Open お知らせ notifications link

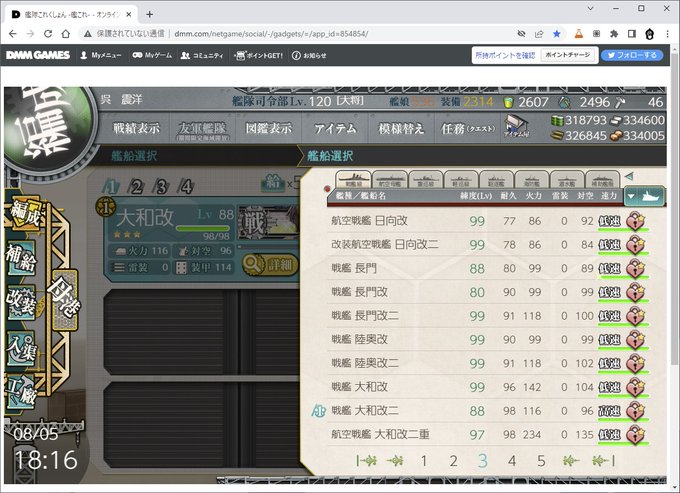click(309, 56)
